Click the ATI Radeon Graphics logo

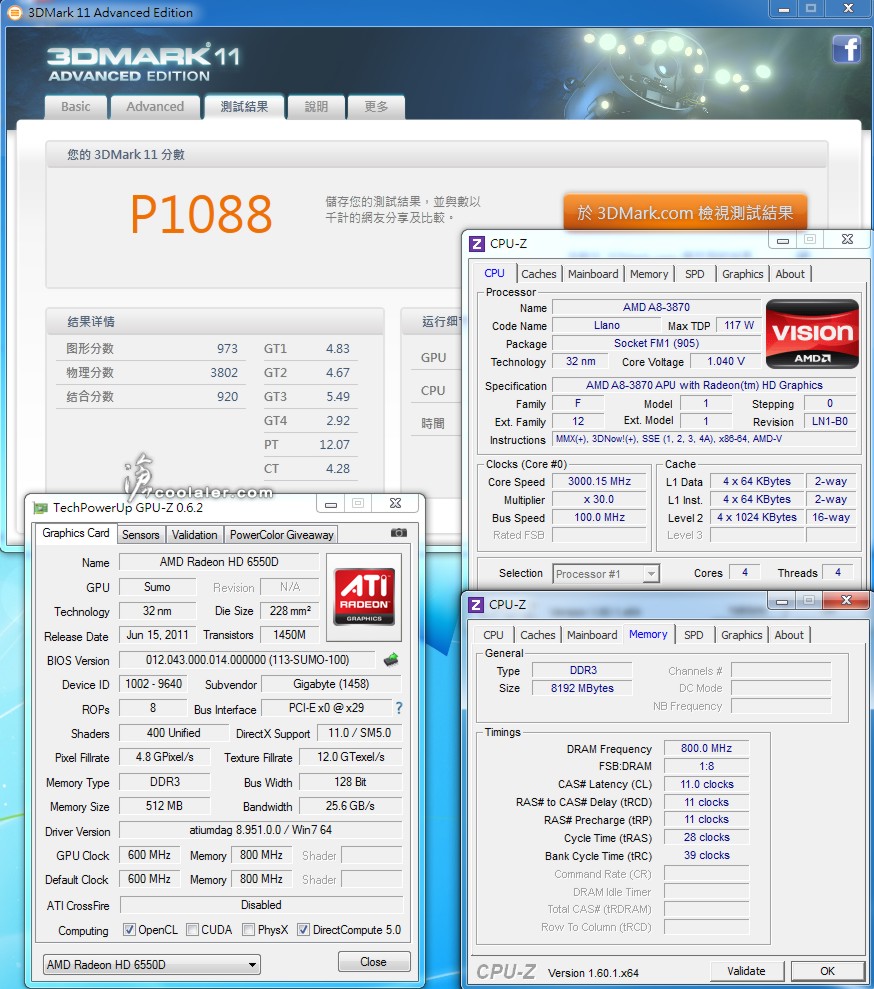click(x=364, y=597)
